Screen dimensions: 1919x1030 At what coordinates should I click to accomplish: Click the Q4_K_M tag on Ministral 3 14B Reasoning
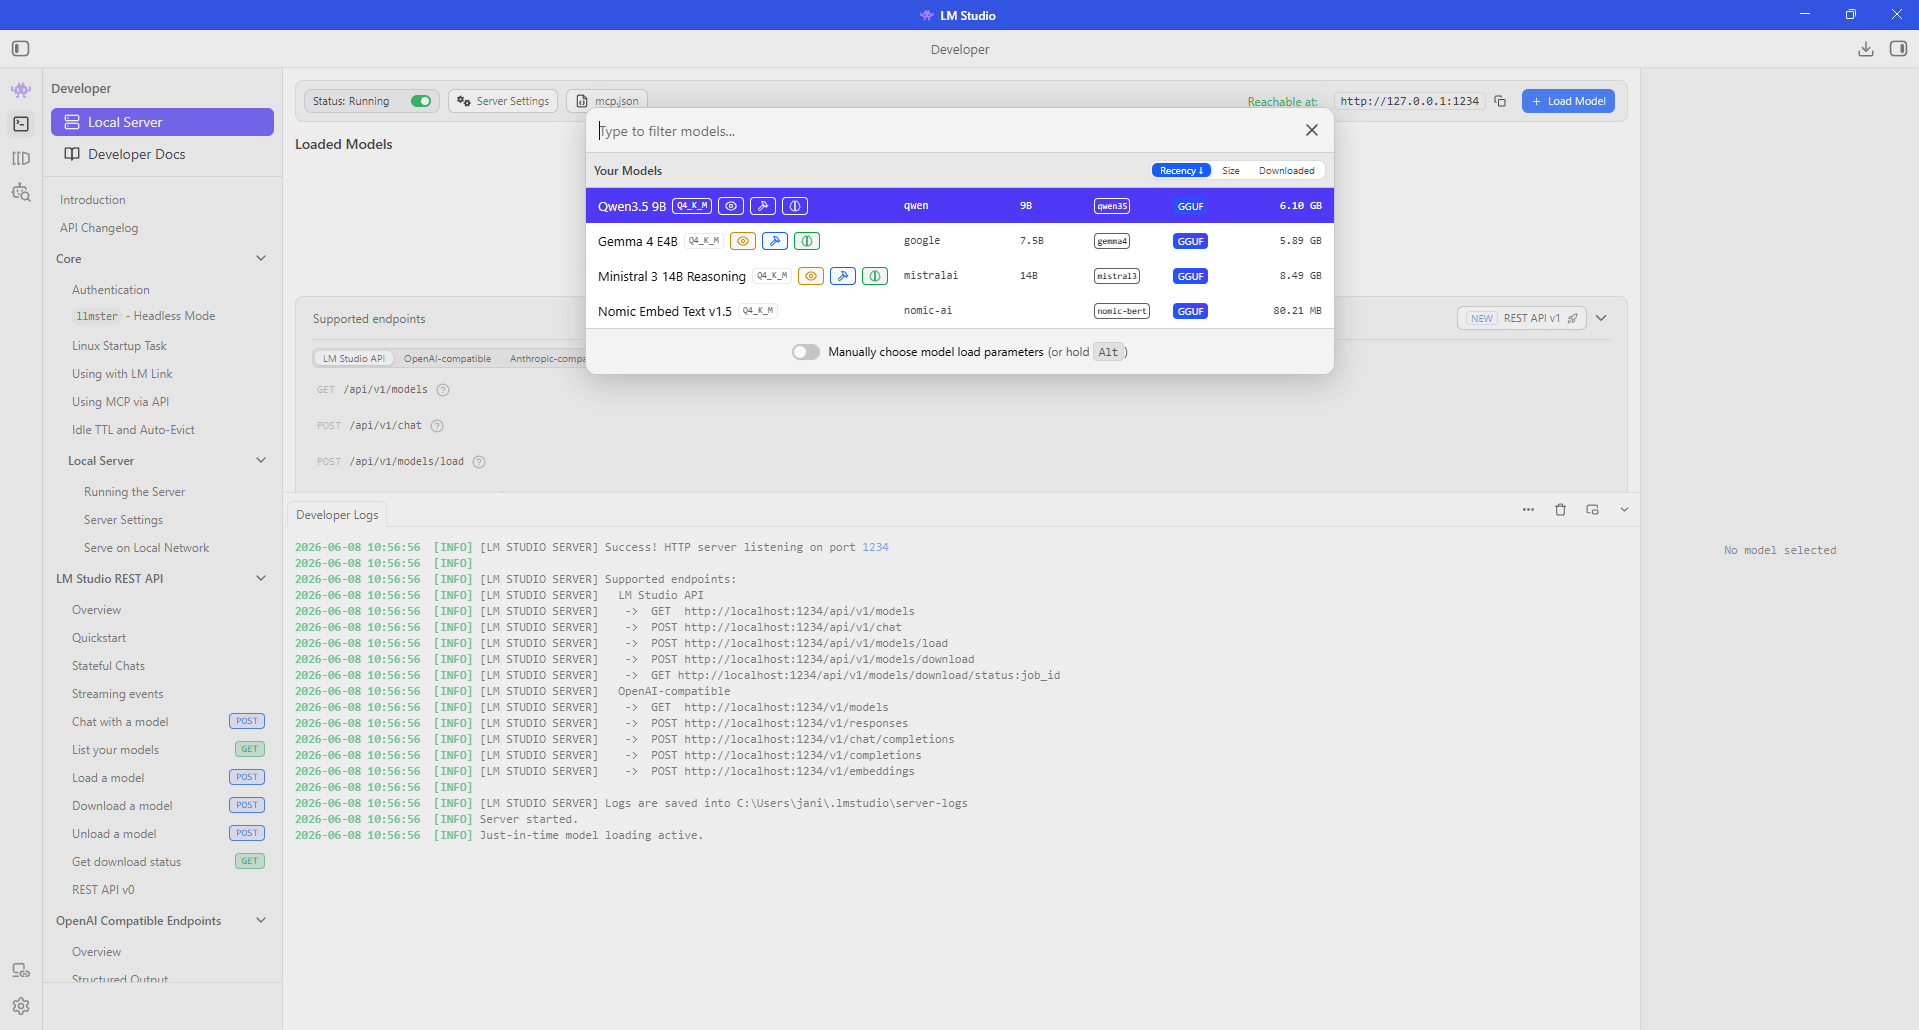(x=772, y=276)
